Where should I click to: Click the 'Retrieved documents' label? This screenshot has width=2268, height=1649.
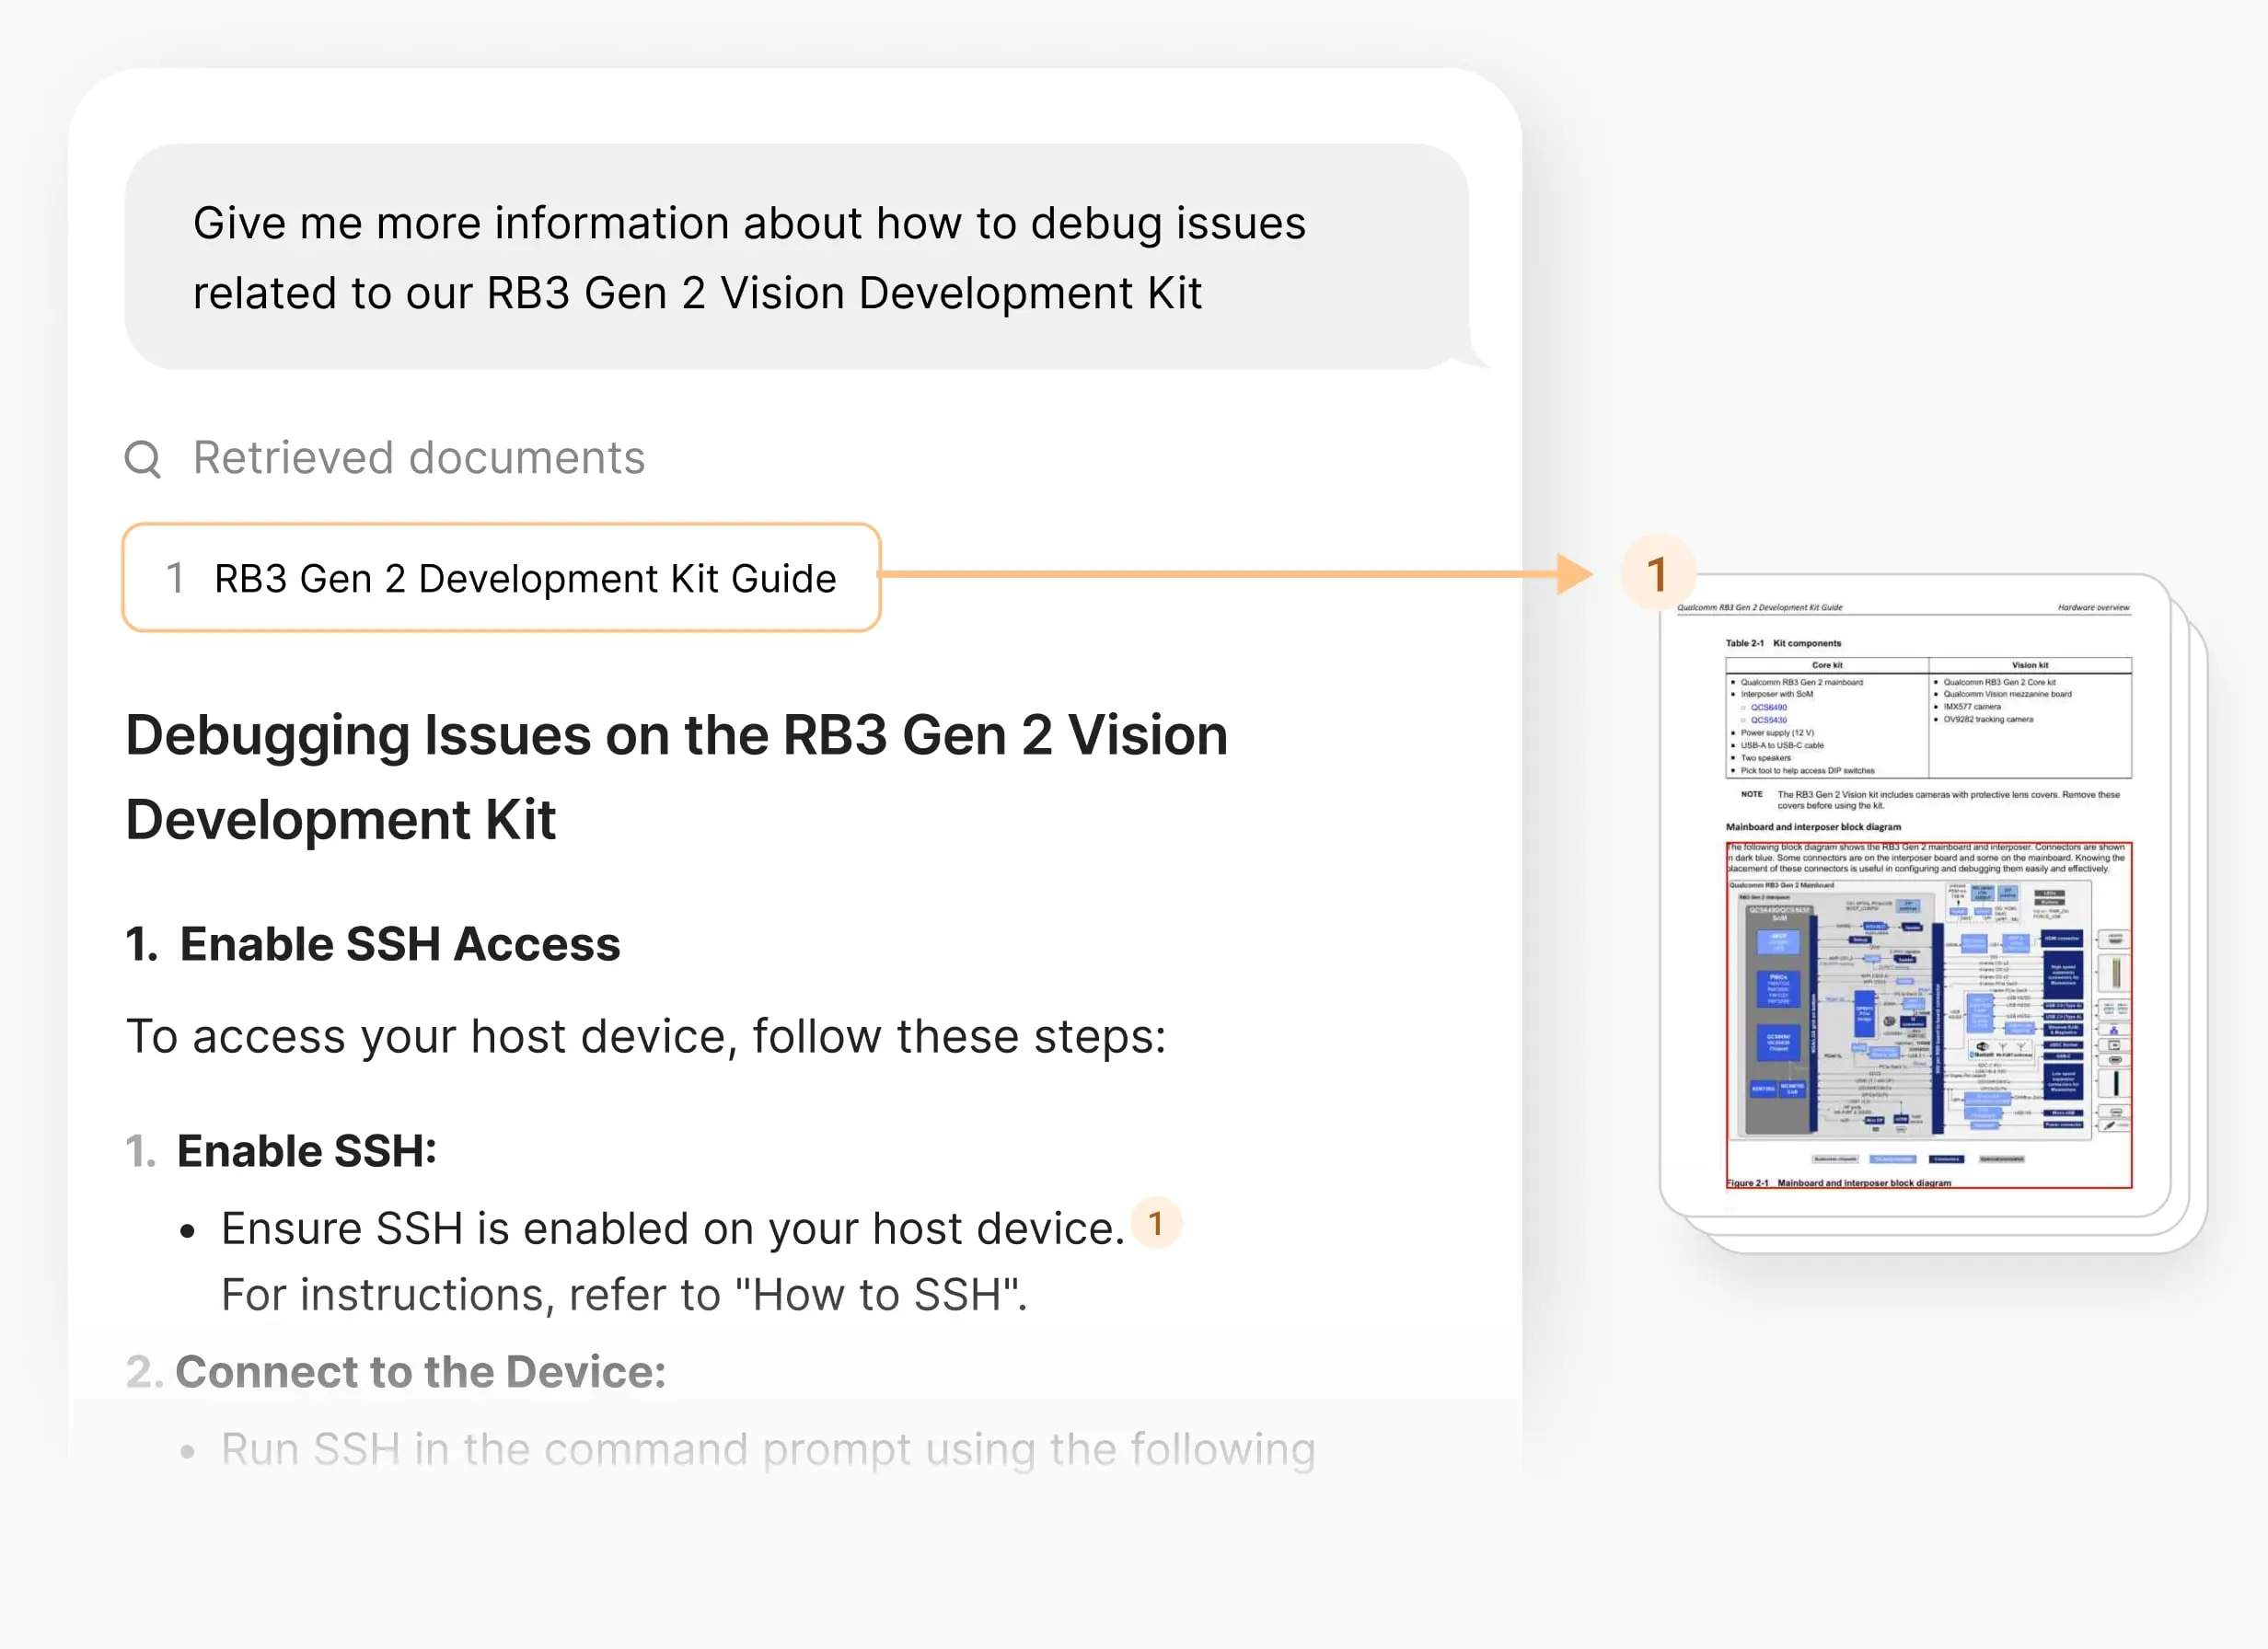pos(419,458)
